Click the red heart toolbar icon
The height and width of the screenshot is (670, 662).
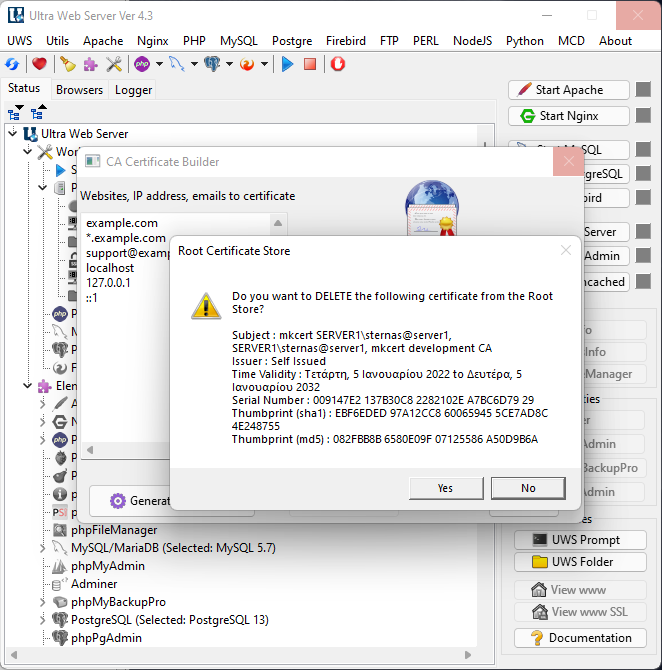[x=39, y=65]
